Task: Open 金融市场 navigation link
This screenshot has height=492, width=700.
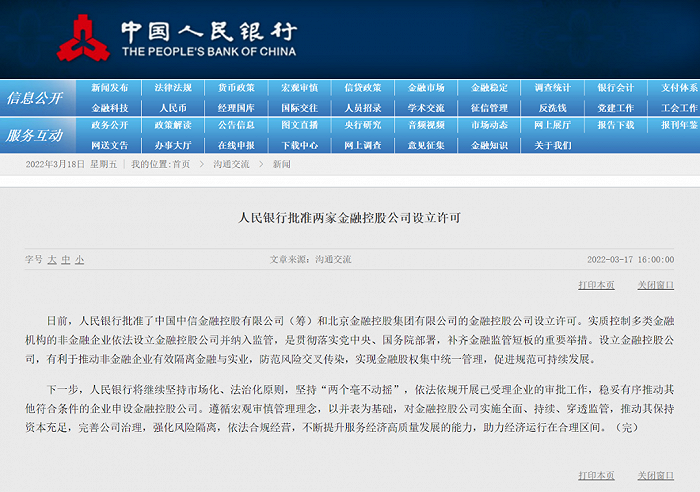Action: coord(426,88)
